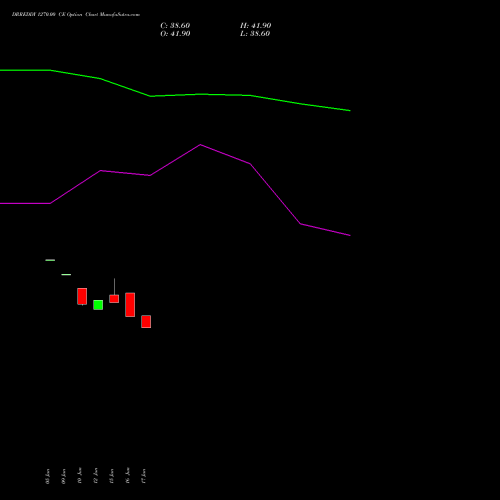Click the open value O: 41.90
This screenshot has height=500, width=500.
(x=175, y=34)
